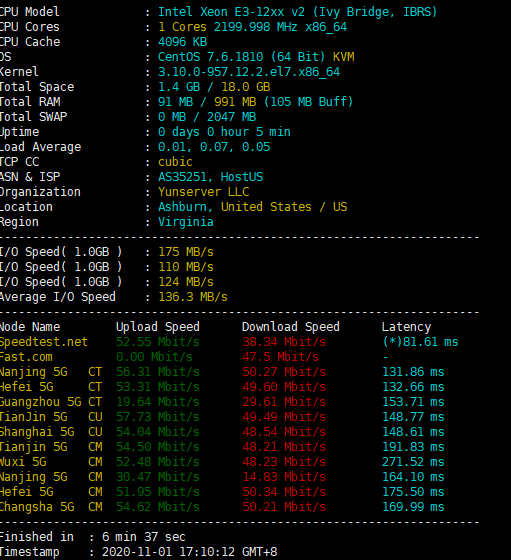Click the Finished in 6 min 37 sec text

pyautogui.click(x=92, y=537)
